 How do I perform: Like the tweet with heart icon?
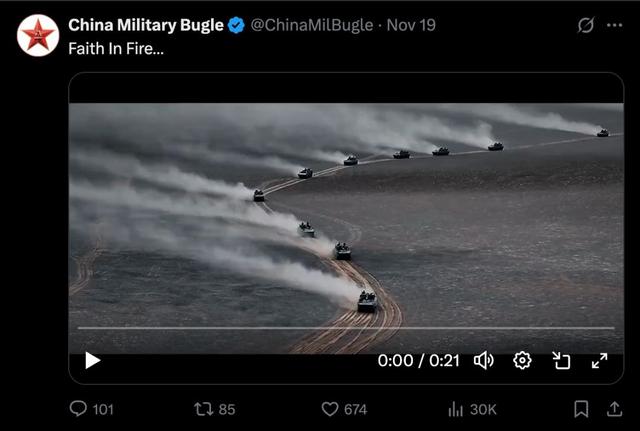(330, 409)
